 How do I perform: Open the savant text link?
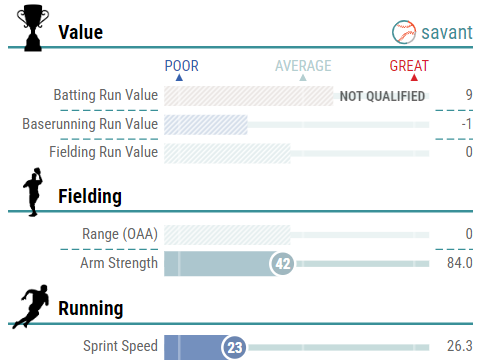click(447, 33)
